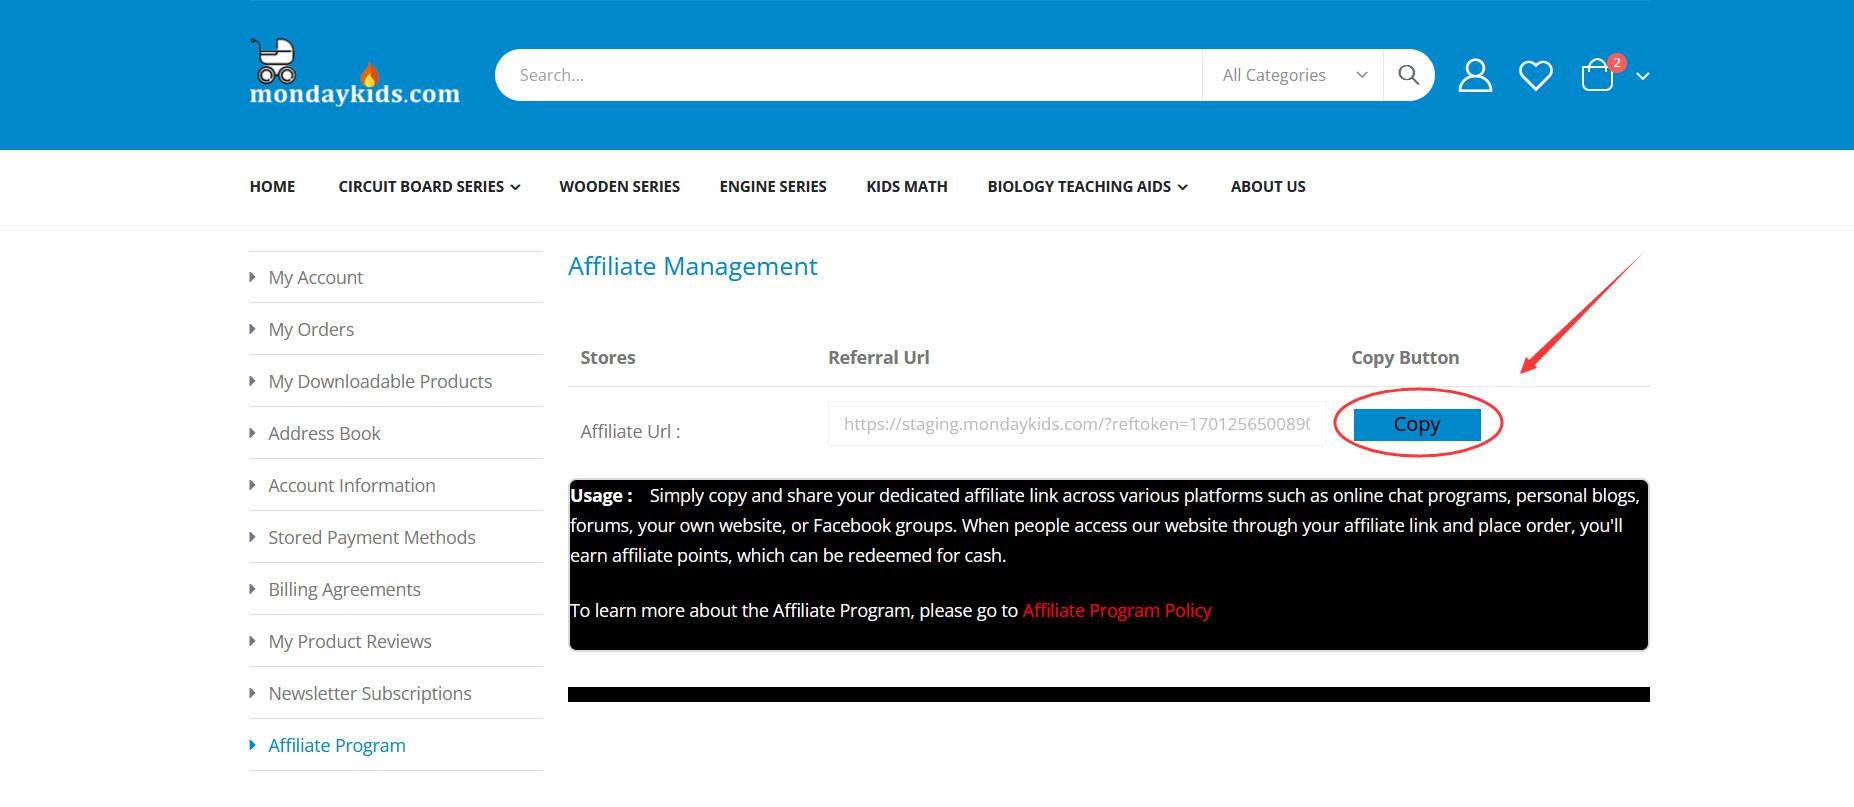Open Newsletter Subscriptions in sidebar
This screenshot has height=807, width=1854.
369,693
